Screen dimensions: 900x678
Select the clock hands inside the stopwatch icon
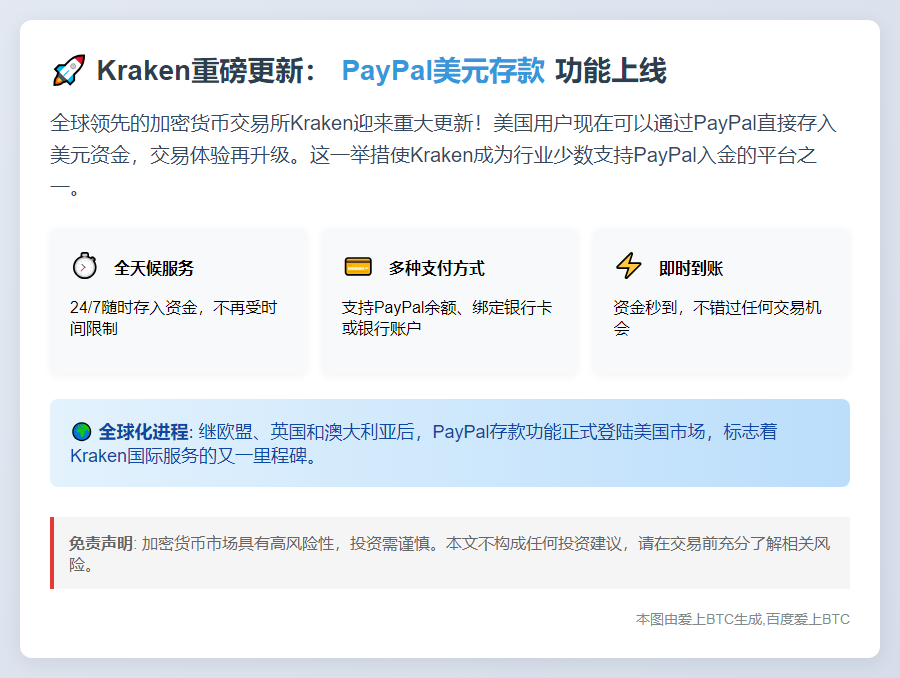pos(84,268)
